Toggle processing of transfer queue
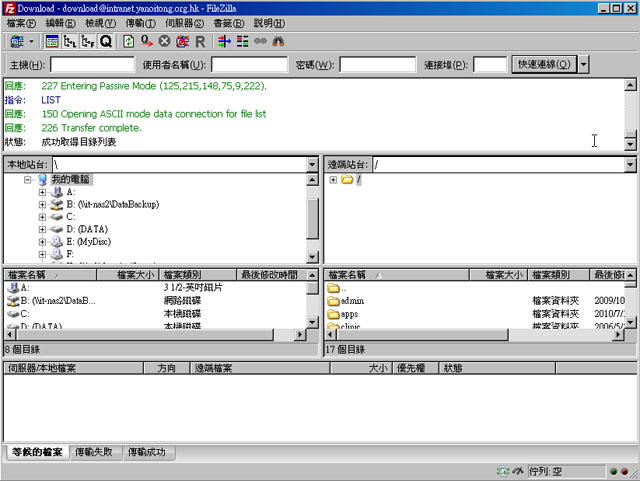Viewport: 640px width, 481px height. (147, 41)
